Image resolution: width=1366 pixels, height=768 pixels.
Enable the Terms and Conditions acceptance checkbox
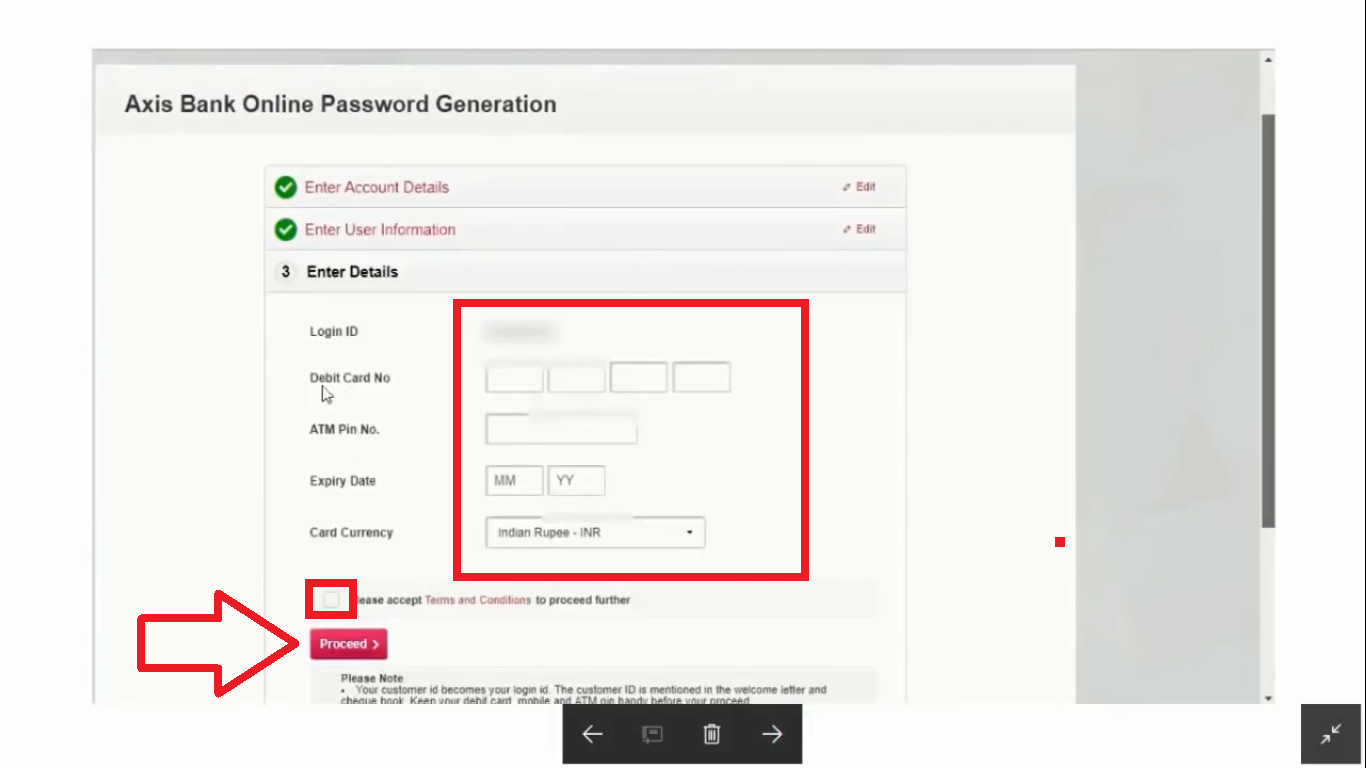[330, 599]
